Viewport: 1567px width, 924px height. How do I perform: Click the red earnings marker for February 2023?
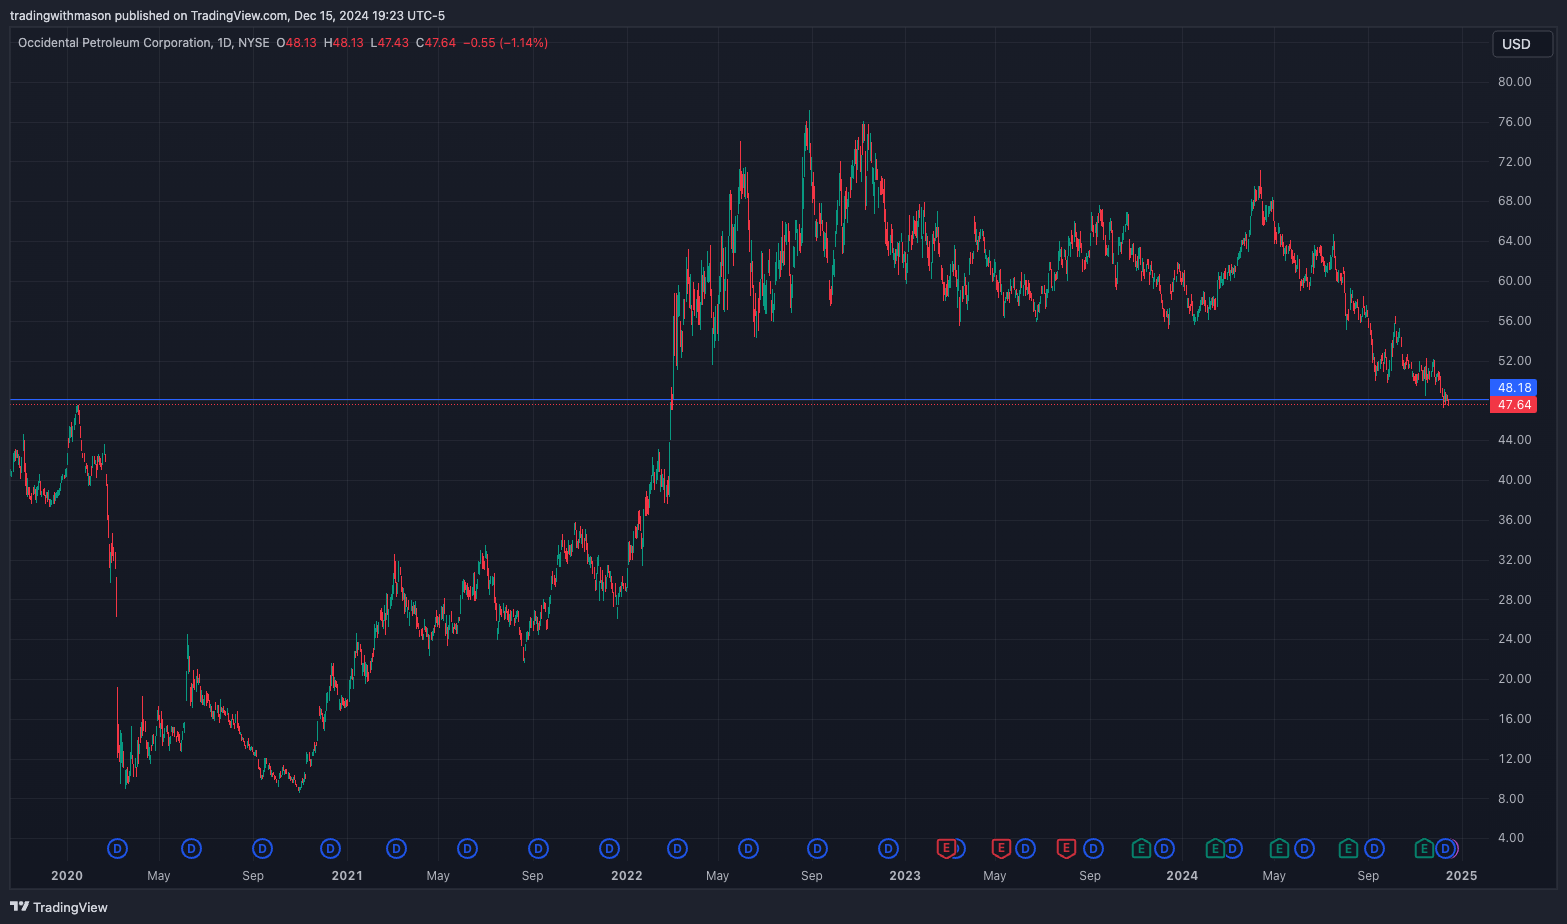point(945,849)
